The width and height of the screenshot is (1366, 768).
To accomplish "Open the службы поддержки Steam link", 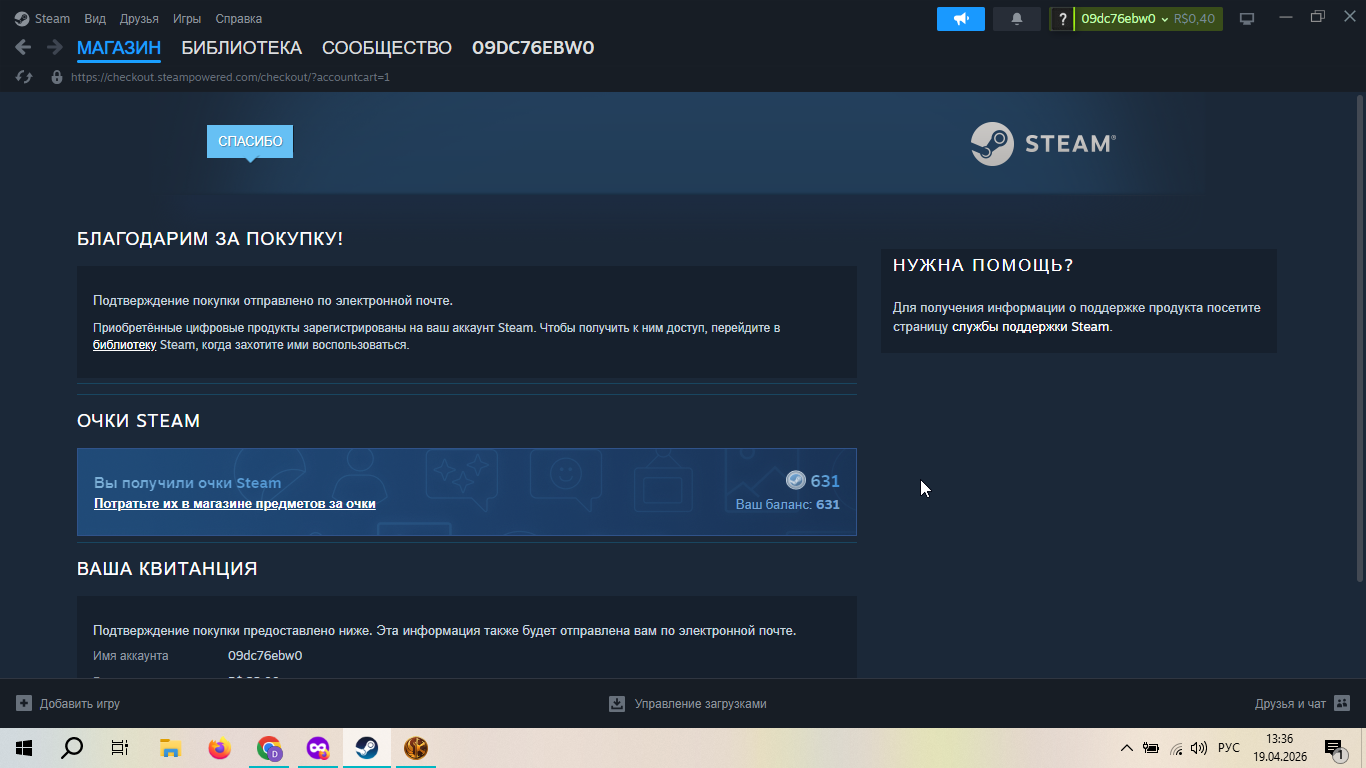I will 1031,326.
